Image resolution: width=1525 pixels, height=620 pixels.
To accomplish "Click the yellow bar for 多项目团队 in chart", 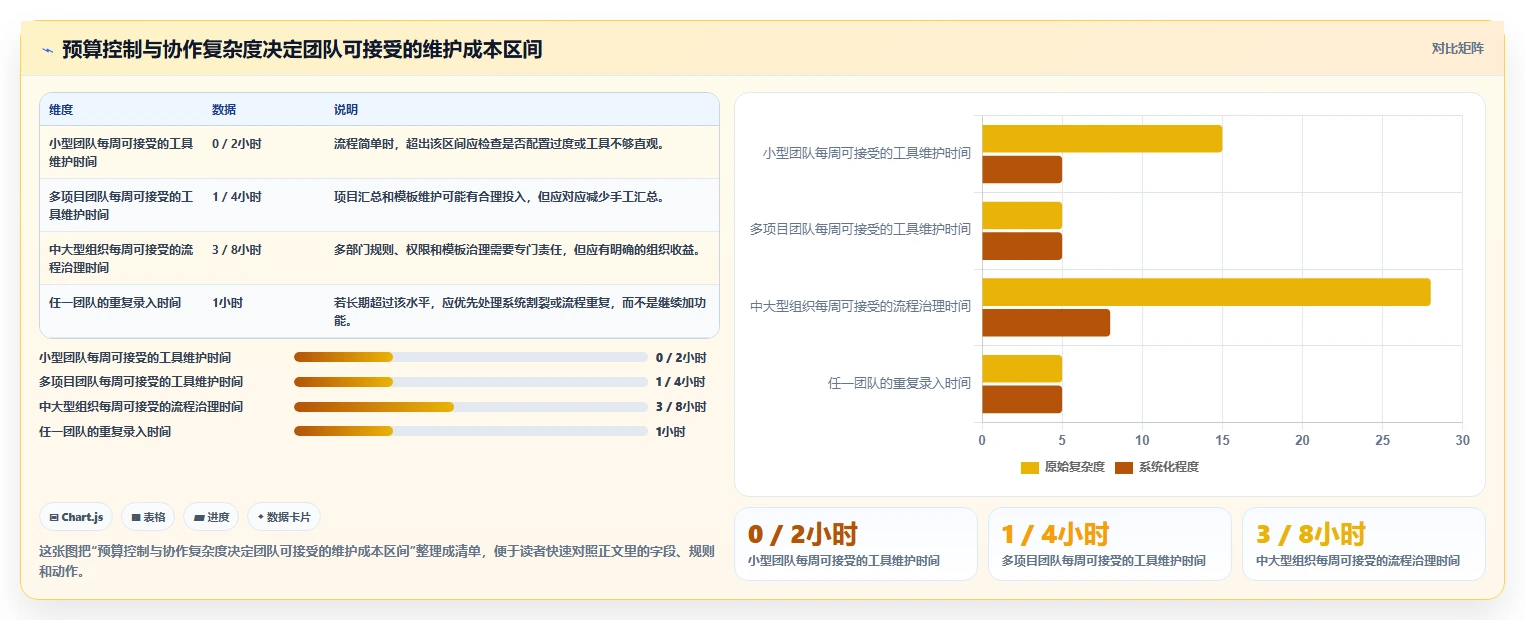I will (1022, 216).
